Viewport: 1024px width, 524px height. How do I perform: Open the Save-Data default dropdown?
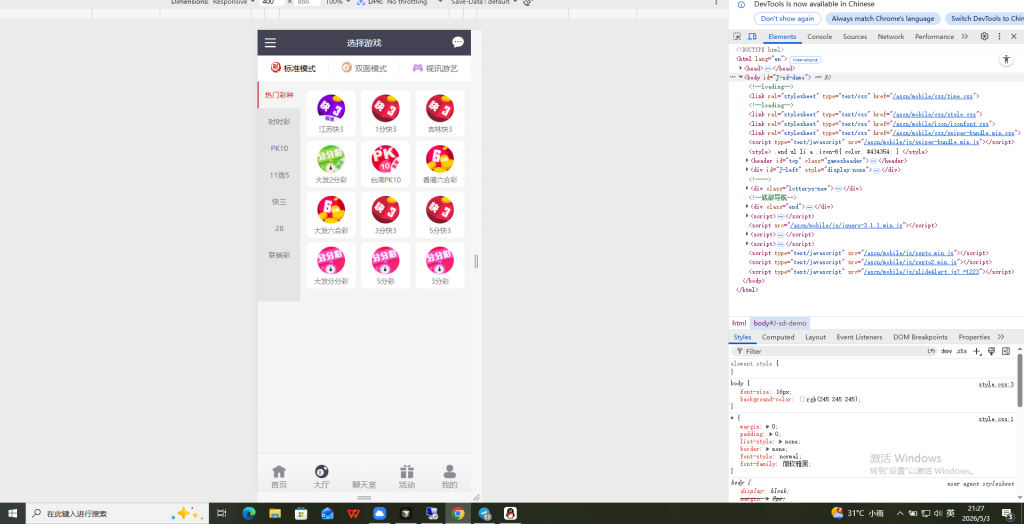(484, 2)
